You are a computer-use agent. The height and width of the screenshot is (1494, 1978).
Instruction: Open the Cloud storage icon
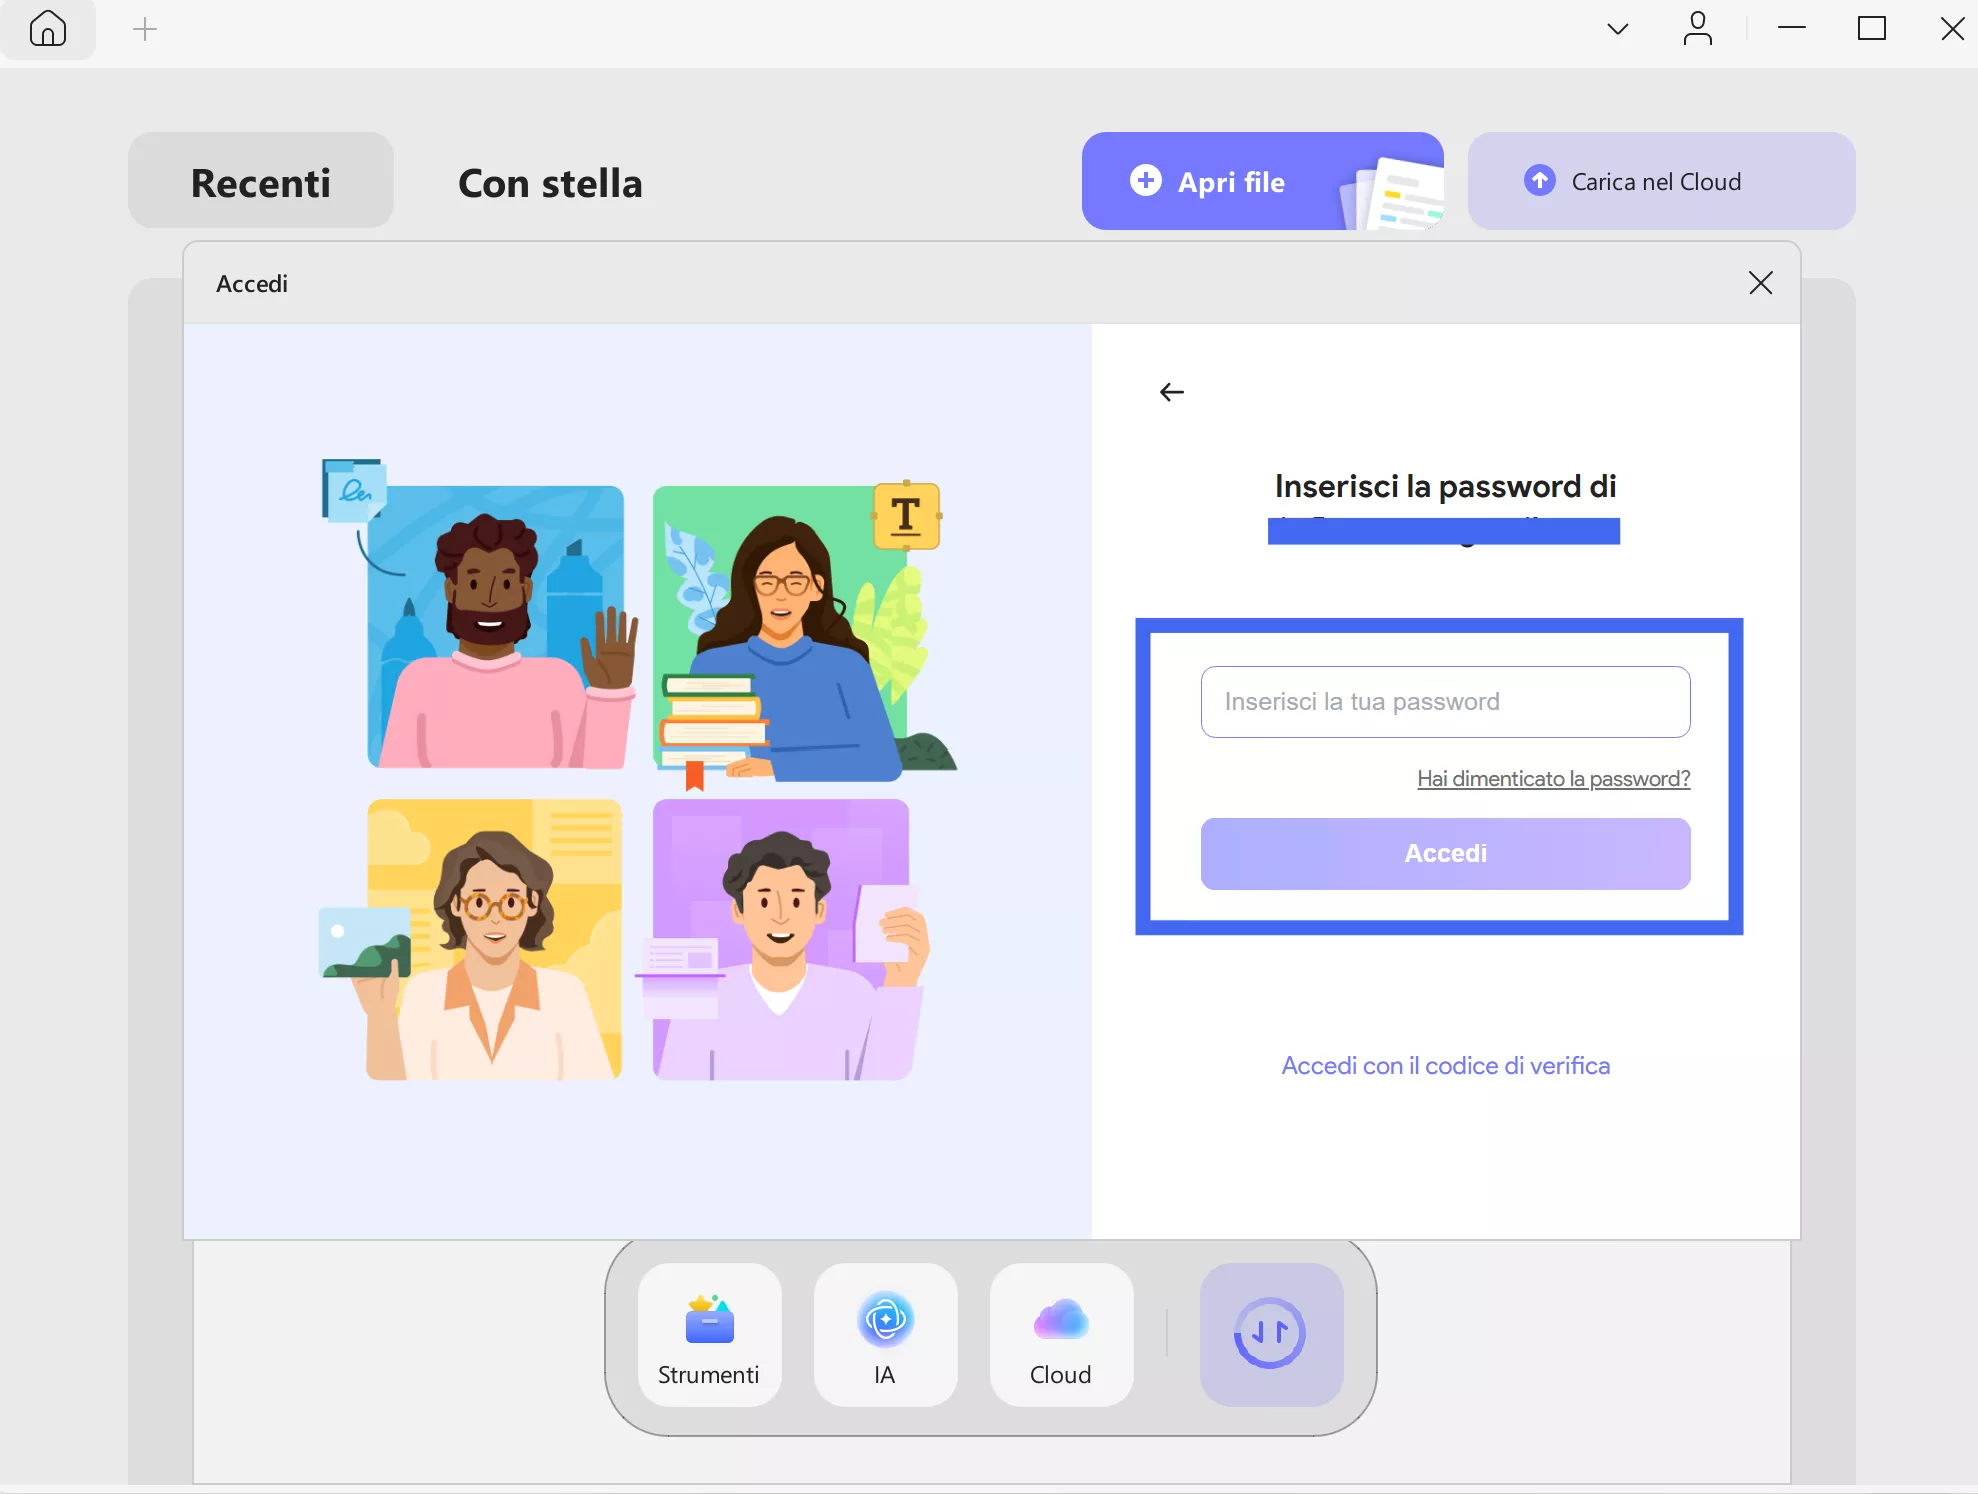pos(1061,1335)
